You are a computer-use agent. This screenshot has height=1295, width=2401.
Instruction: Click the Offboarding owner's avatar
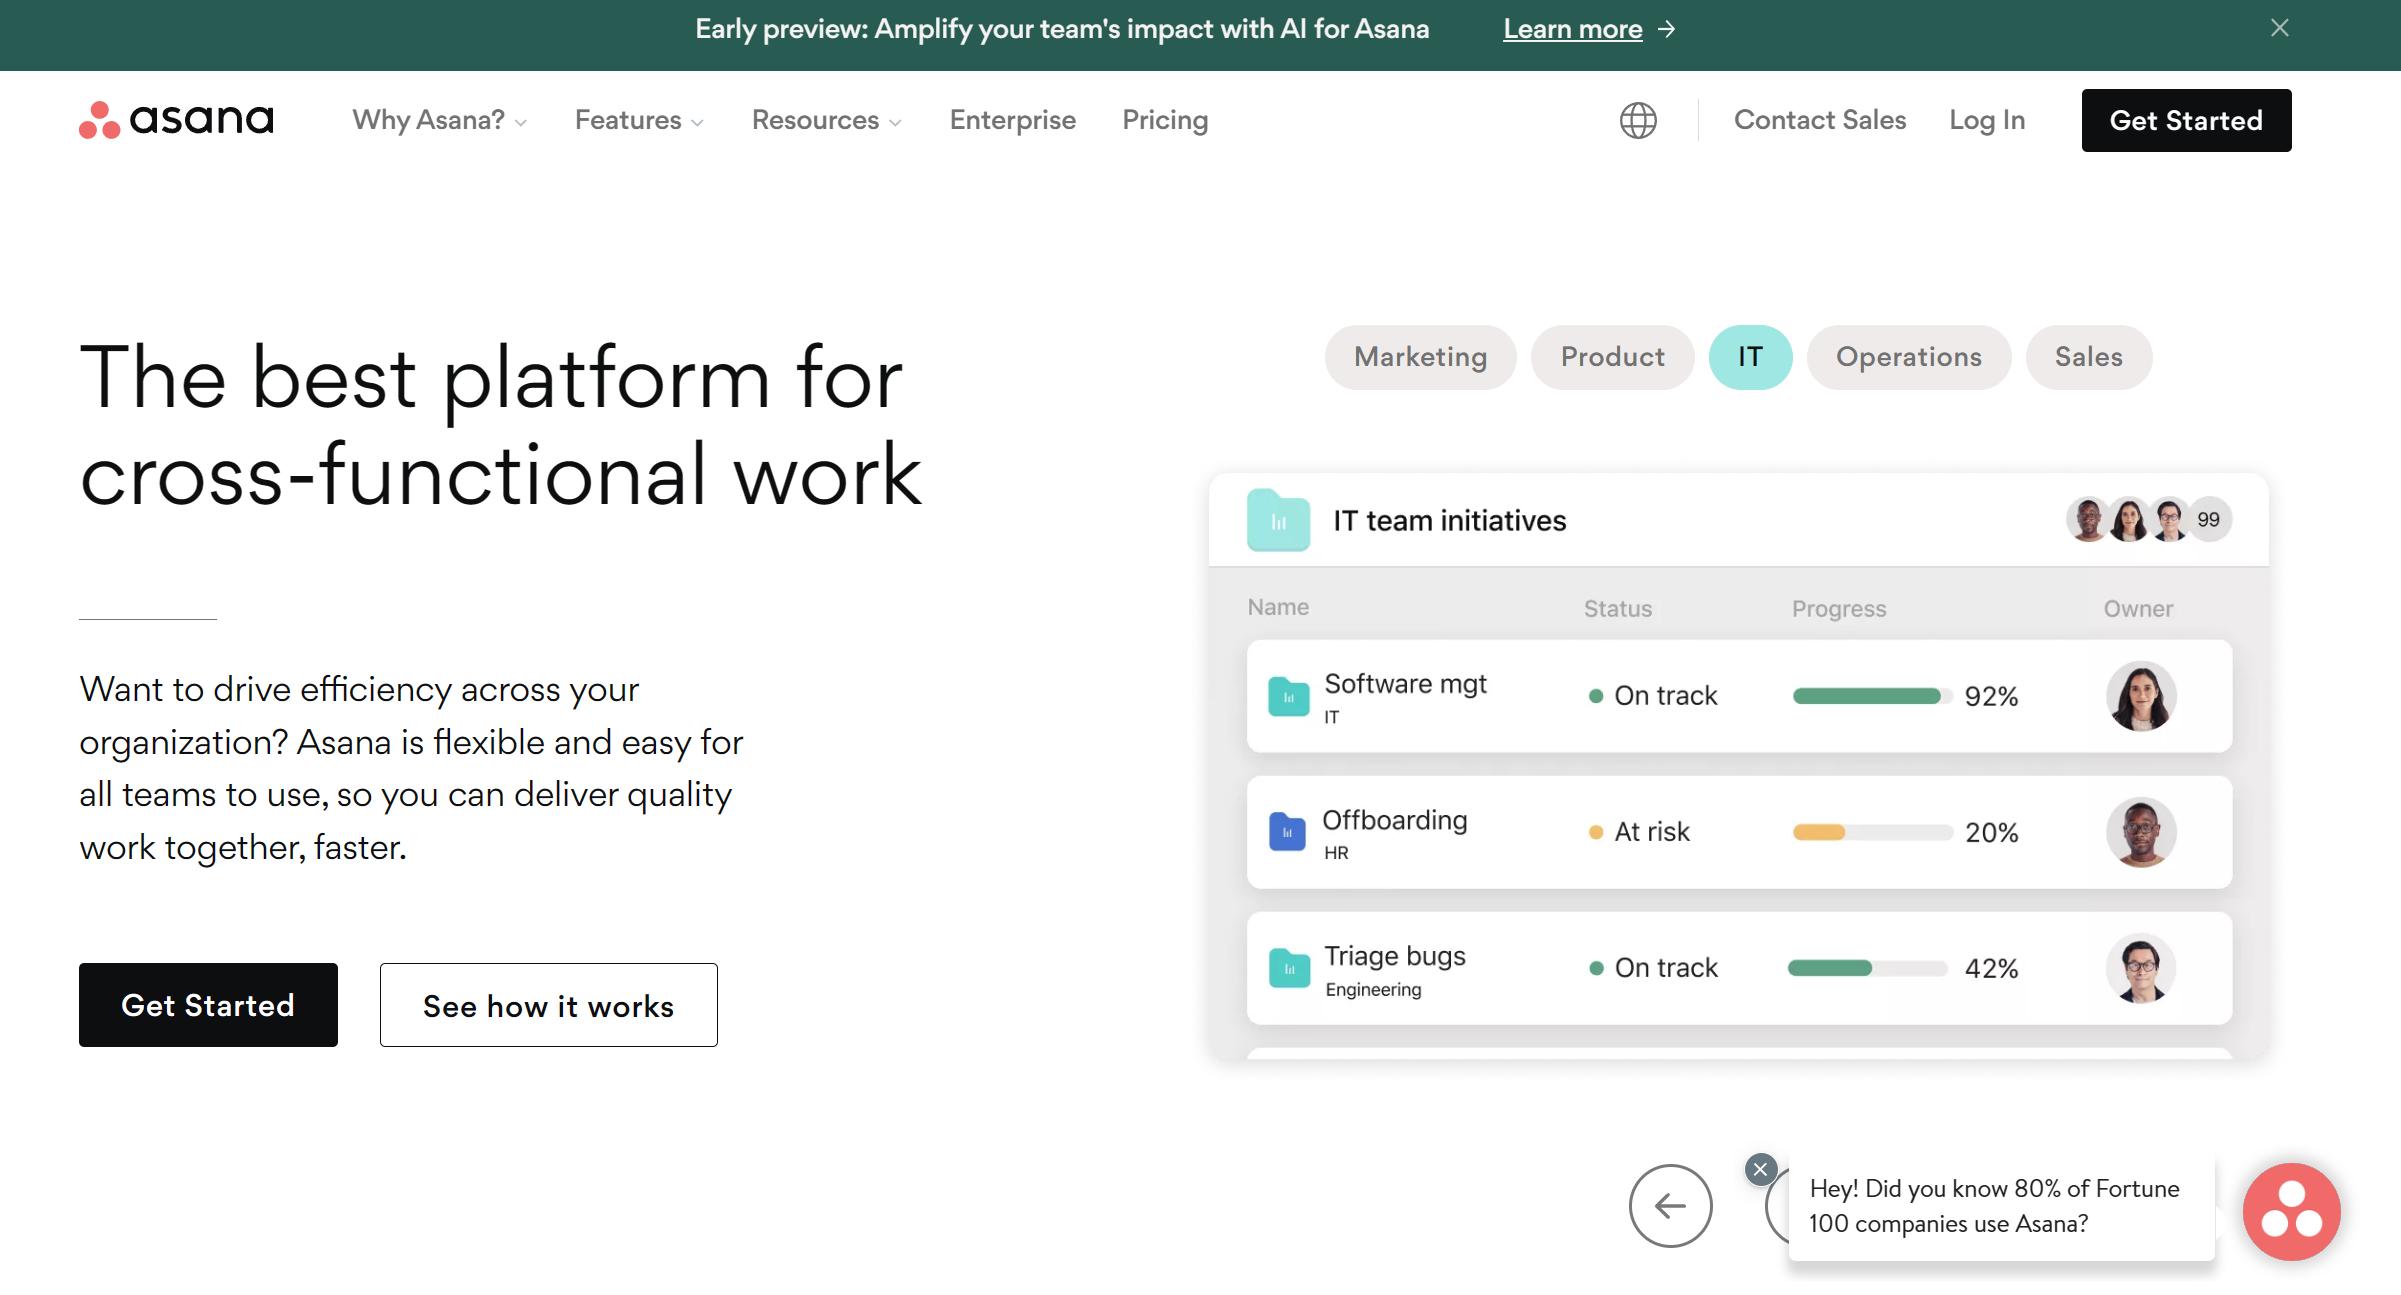click(2140, 832)
